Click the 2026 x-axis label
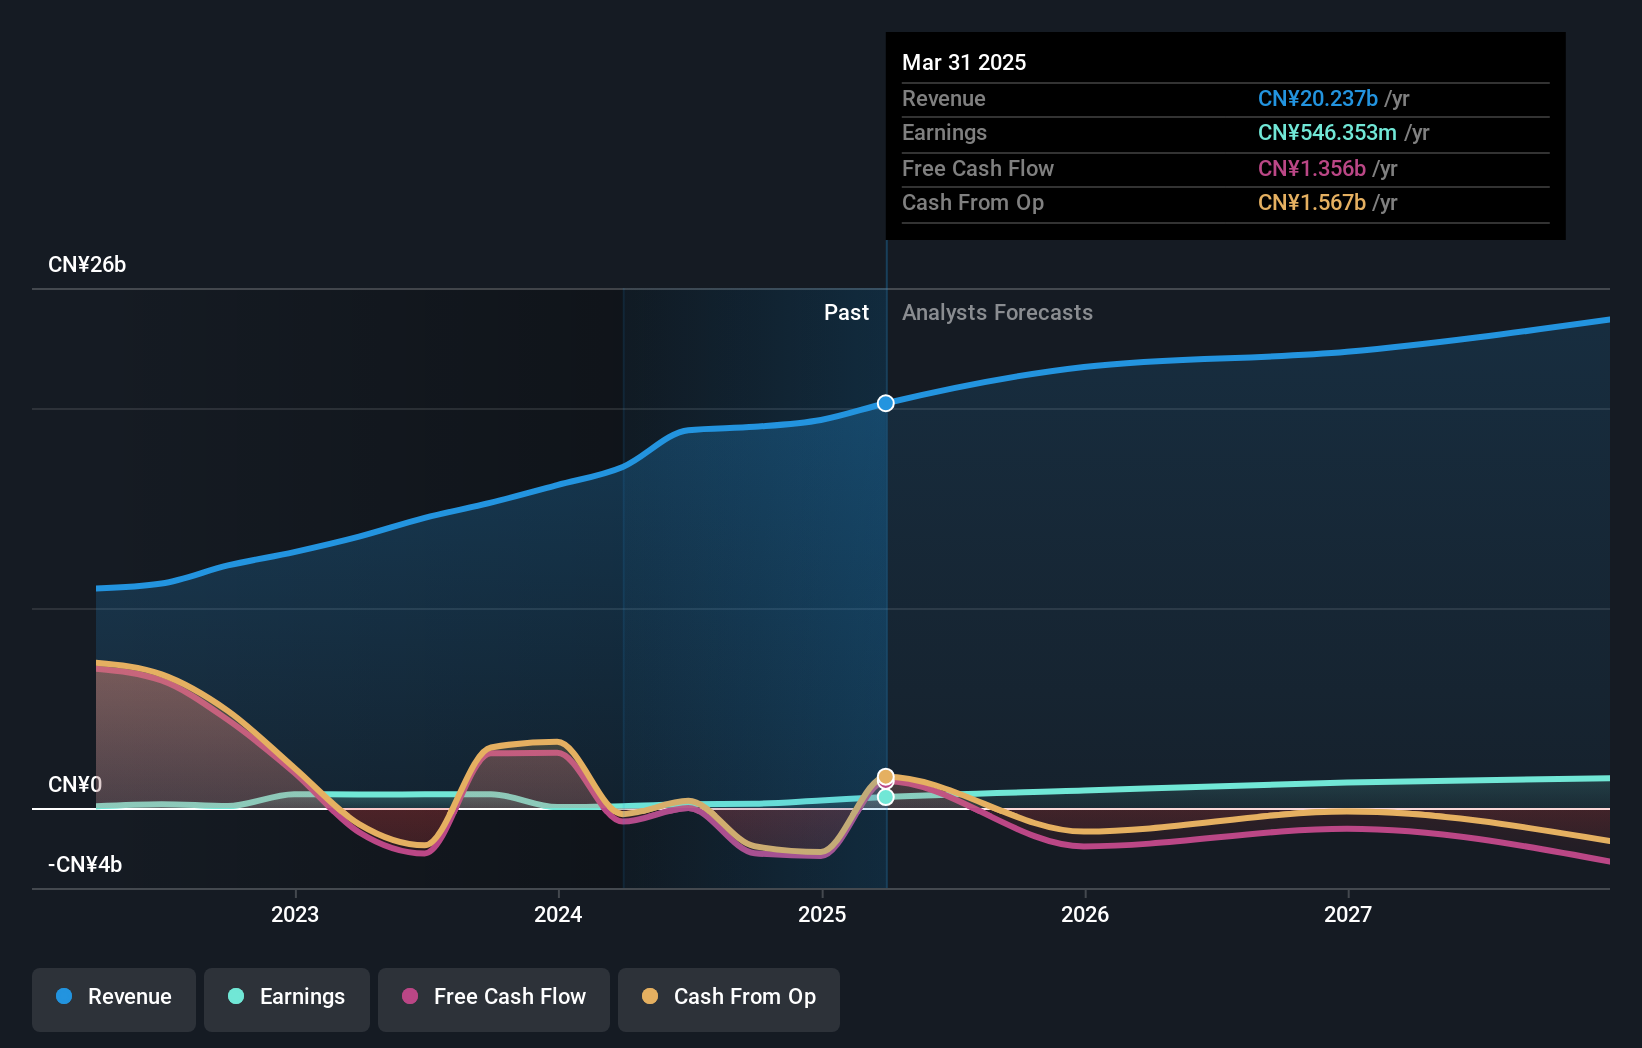This screenshot has width=1642, height=1048. coord(1085,914)
